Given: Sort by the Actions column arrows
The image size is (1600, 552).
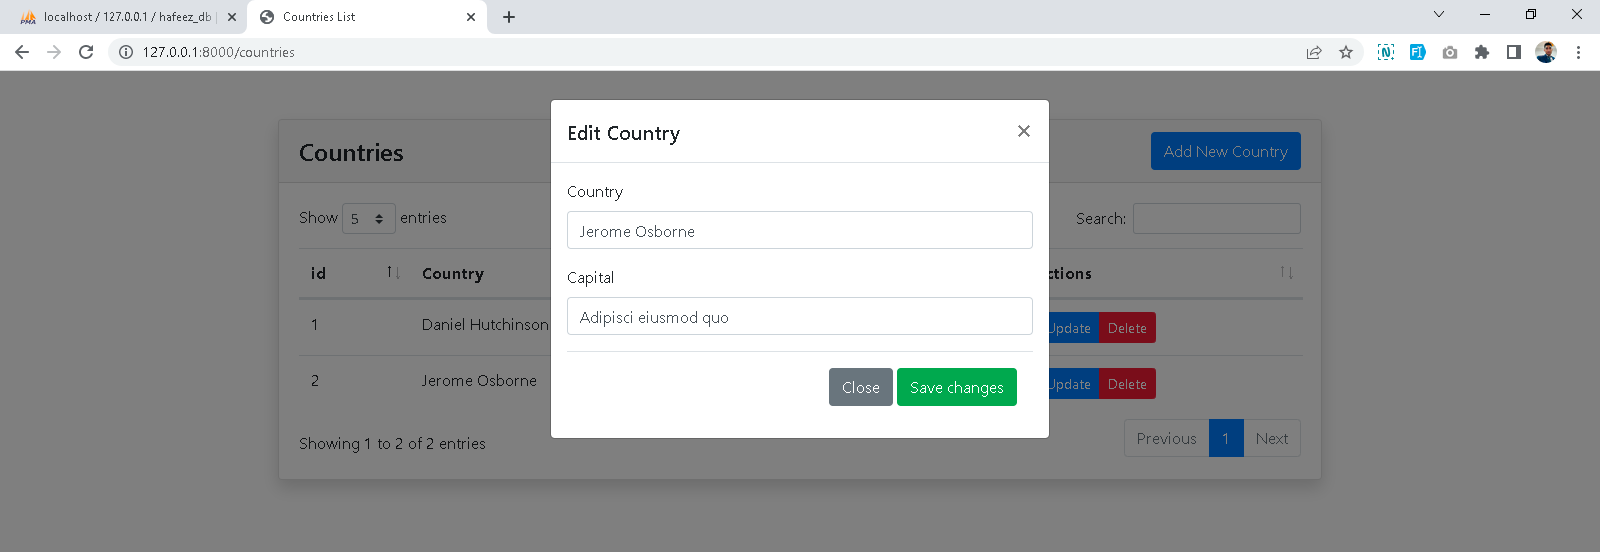Looking at the screenshot, I should coord(1286,273).
